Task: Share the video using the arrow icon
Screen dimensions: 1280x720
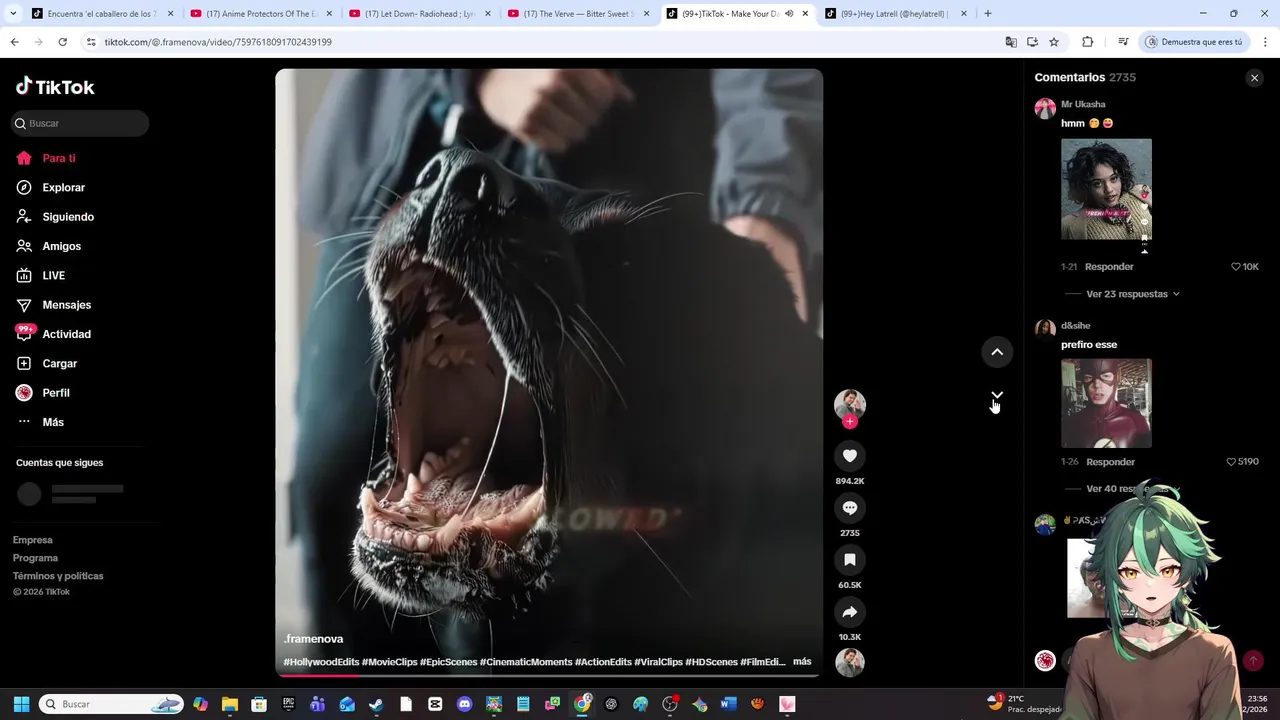Action: (x=850, y=612)
